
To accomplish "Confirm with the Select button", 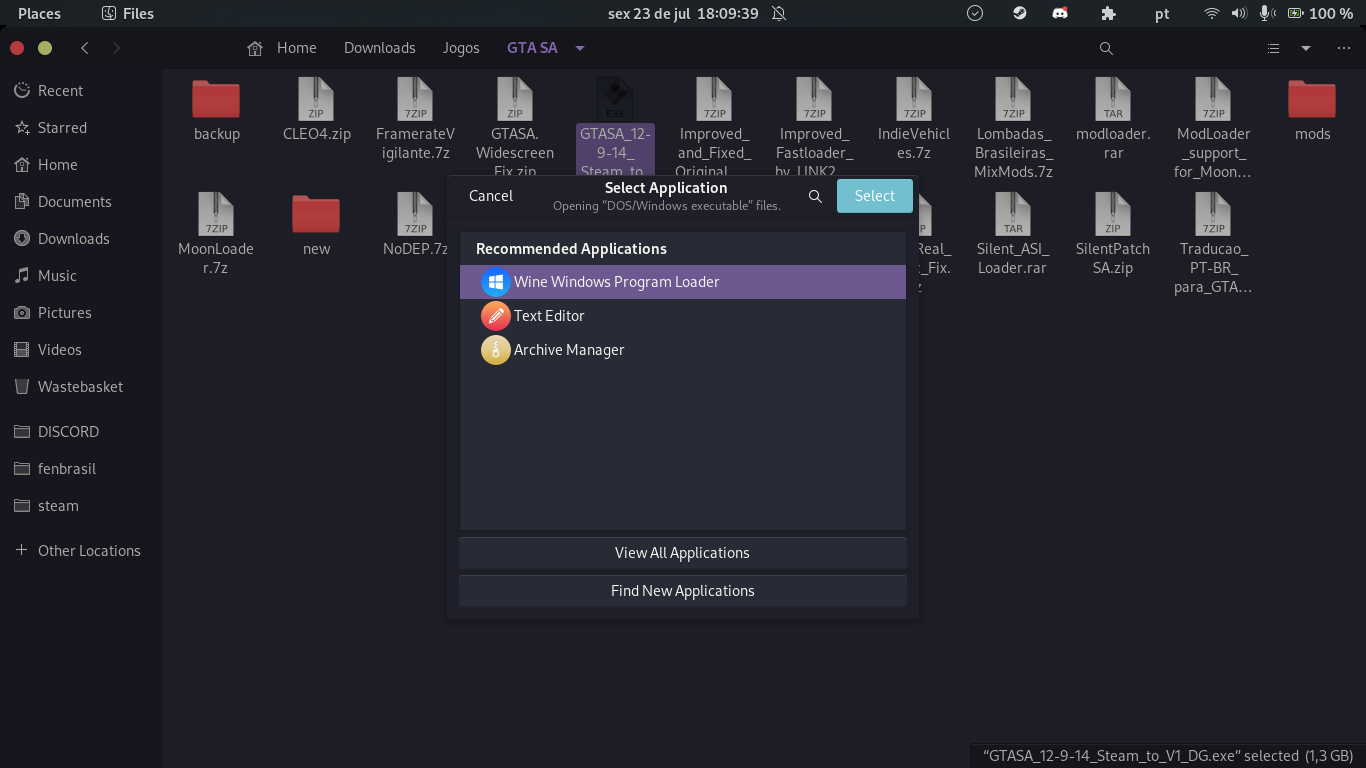I will [x=875, y=196].
